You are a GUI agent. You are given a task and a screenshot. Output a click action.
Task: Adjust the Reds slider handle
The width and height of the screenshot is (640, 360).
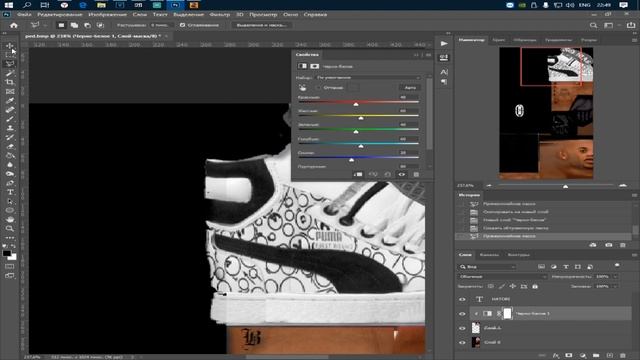[x=356, y=104]
